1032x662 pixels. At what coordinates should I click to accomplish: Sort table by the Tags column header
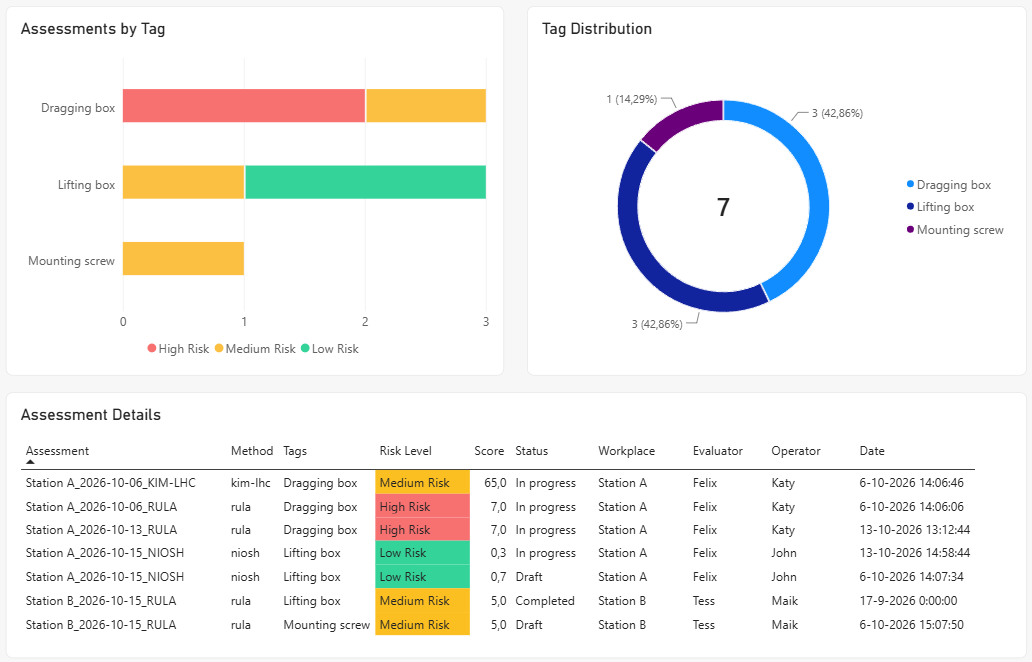coord(295,451)
